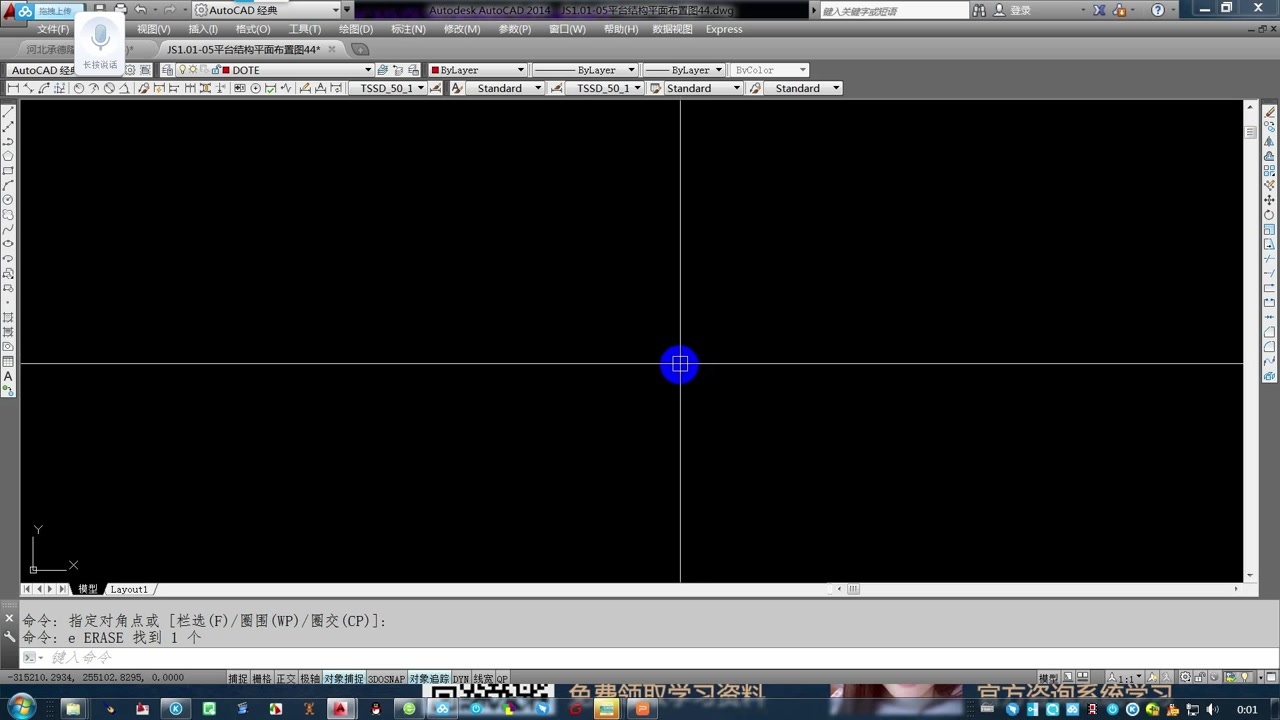Click the Autodesk Exchange X icon
This screenshot has width=1280, height=720.
coord(1100,10)
